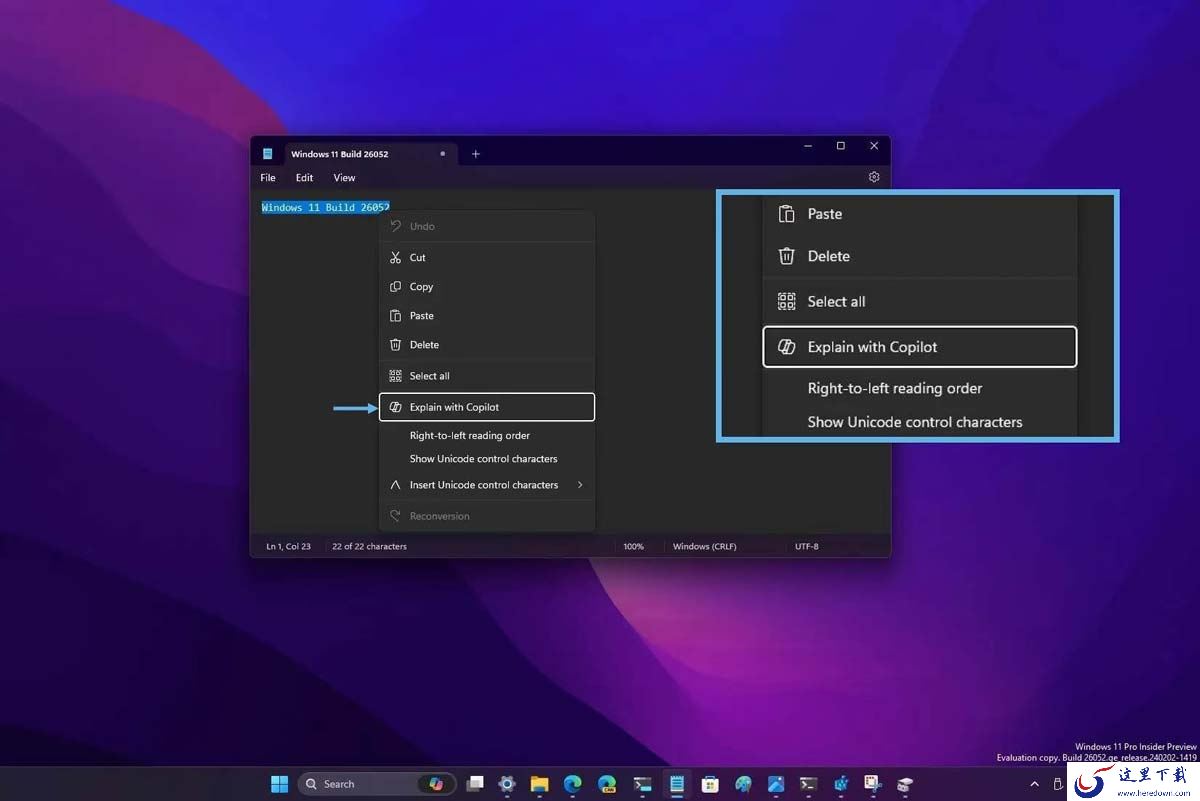Open File Explorer from the taskbar
Screen dimensions: 1200x801
[539, 784]
